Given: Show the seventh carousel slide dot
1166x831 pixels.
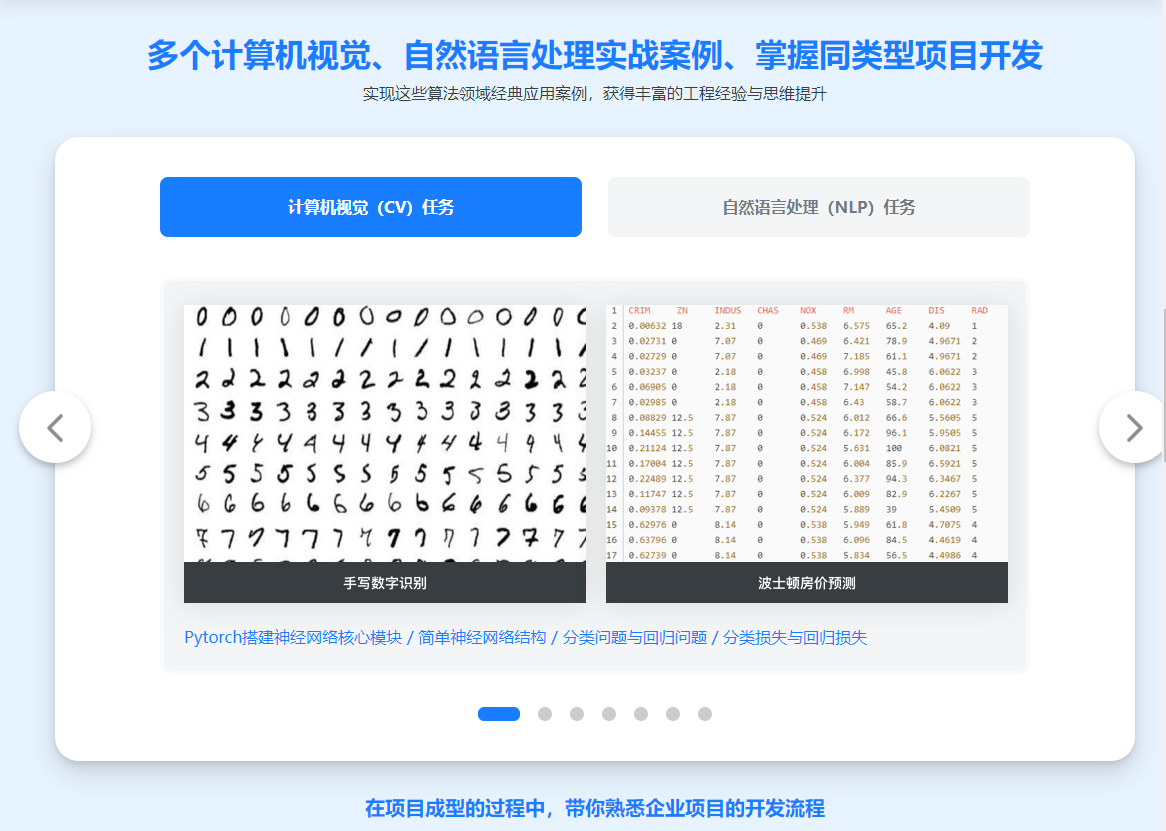Looking at the screenshot, I should 705,714.
